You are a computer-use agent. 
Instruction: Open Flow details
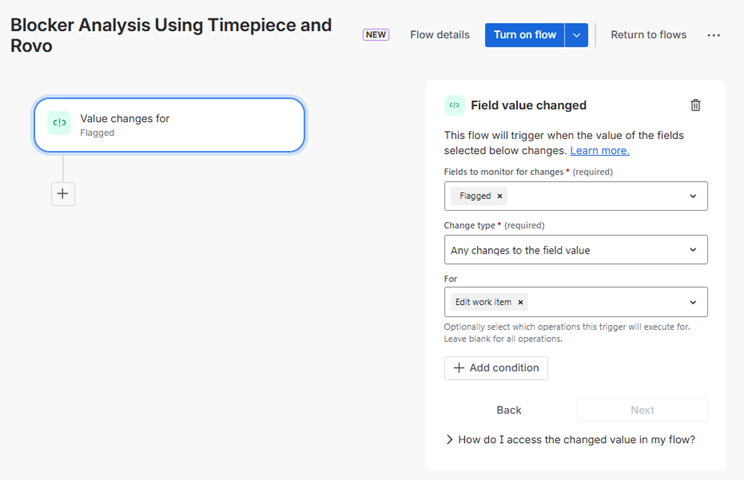[x=440, y=35]
